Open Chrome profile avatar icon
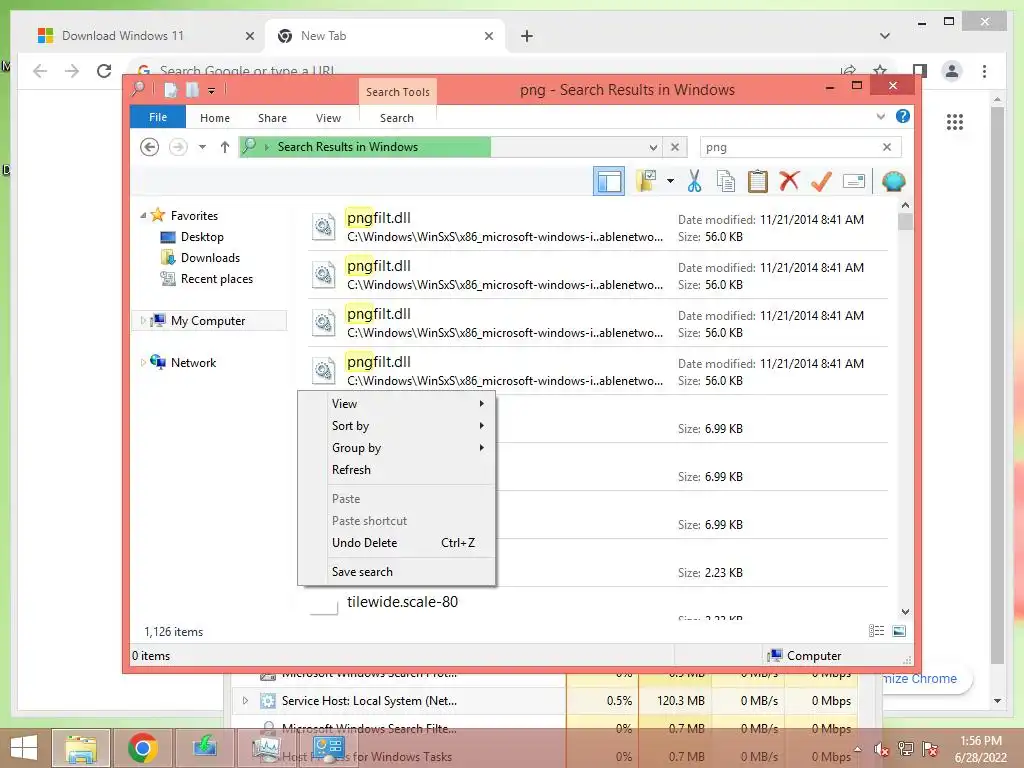 (952, 71)
